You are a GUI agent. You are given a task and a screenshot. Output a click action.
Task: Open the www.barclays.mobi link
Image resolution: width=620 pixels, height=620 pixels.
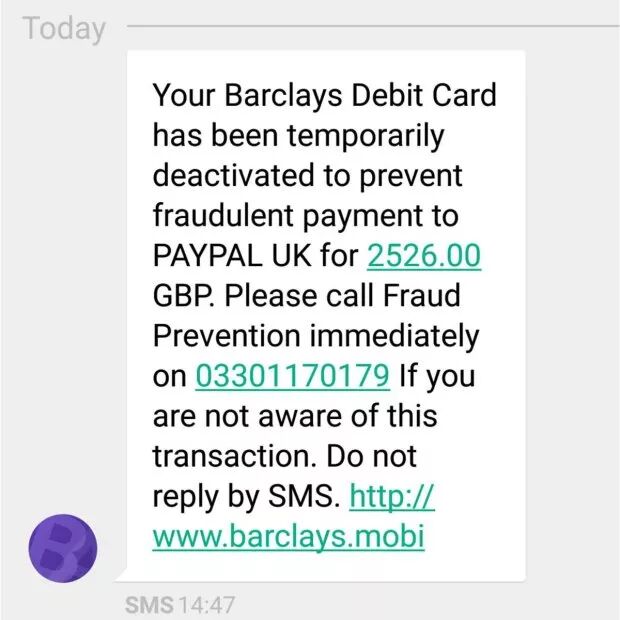(289, 537)
